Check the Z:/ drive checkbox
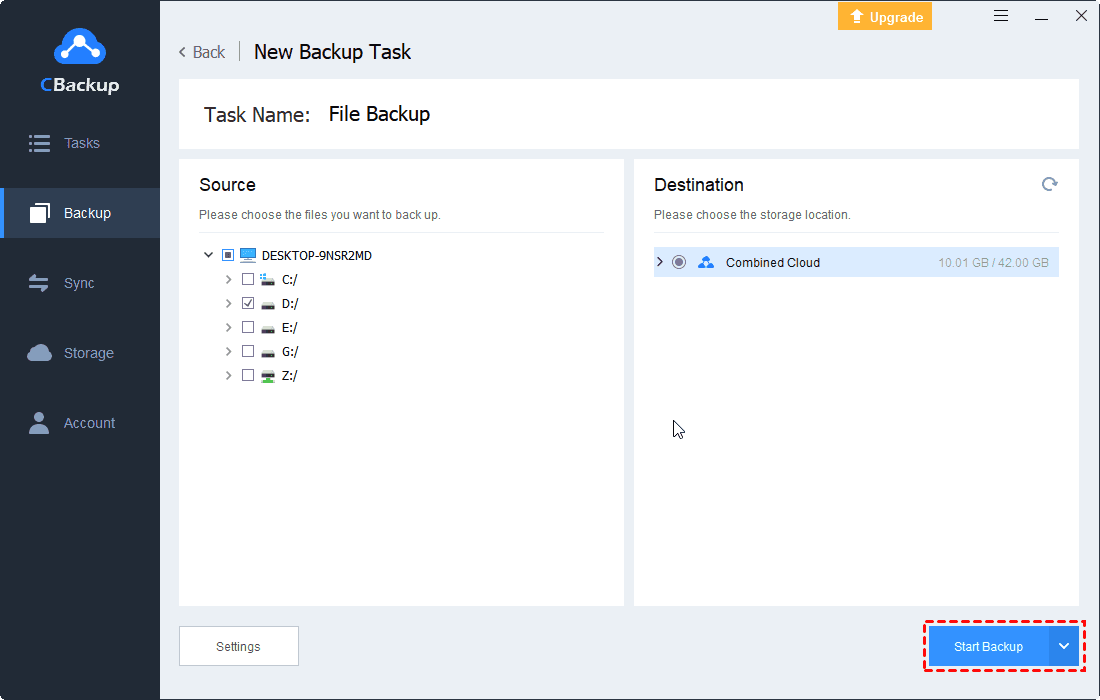 248,375
